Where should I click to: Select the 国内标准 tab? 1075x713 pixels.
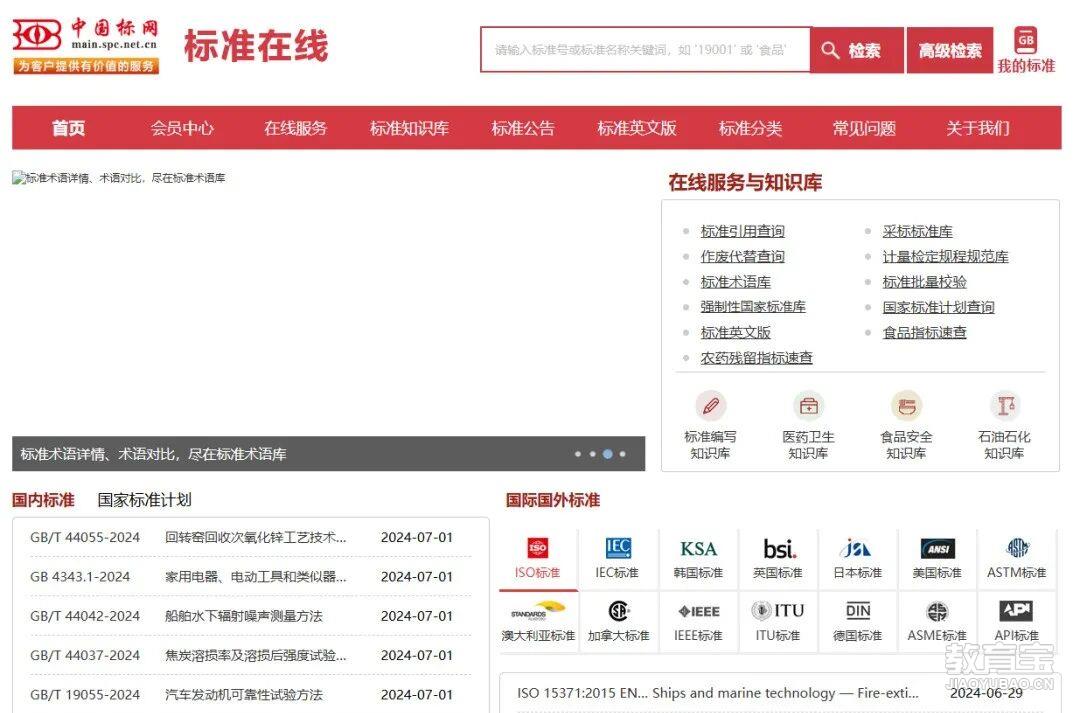tap(41, 499)
